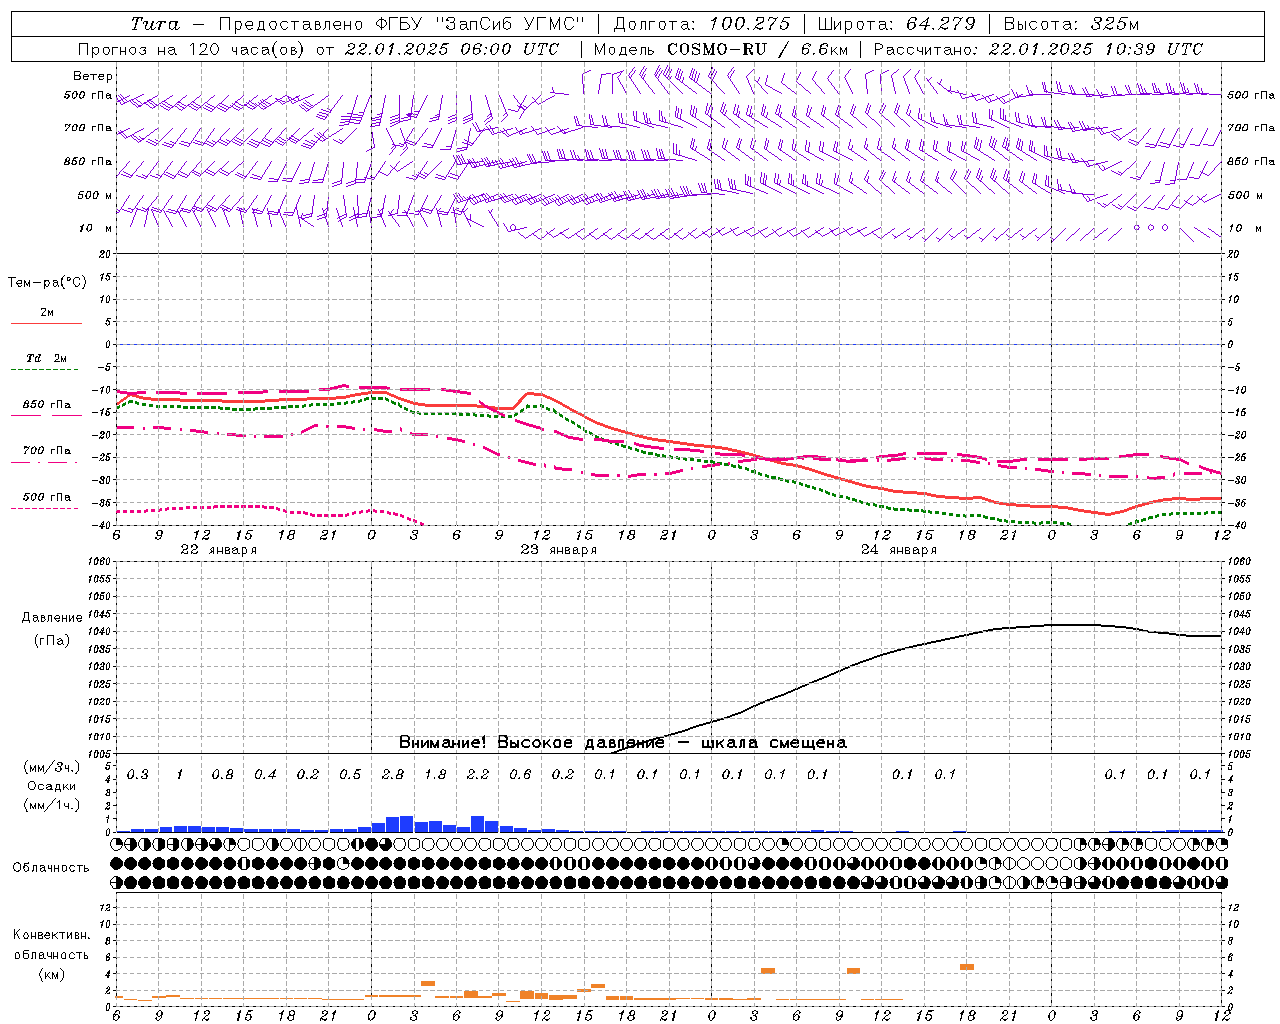Screen dimensions: 1280x1024
Task: Click the "Рассчитано: 22.01.2025 10:39 UTC" timestamp
Action: click(x=1038, y=49)
